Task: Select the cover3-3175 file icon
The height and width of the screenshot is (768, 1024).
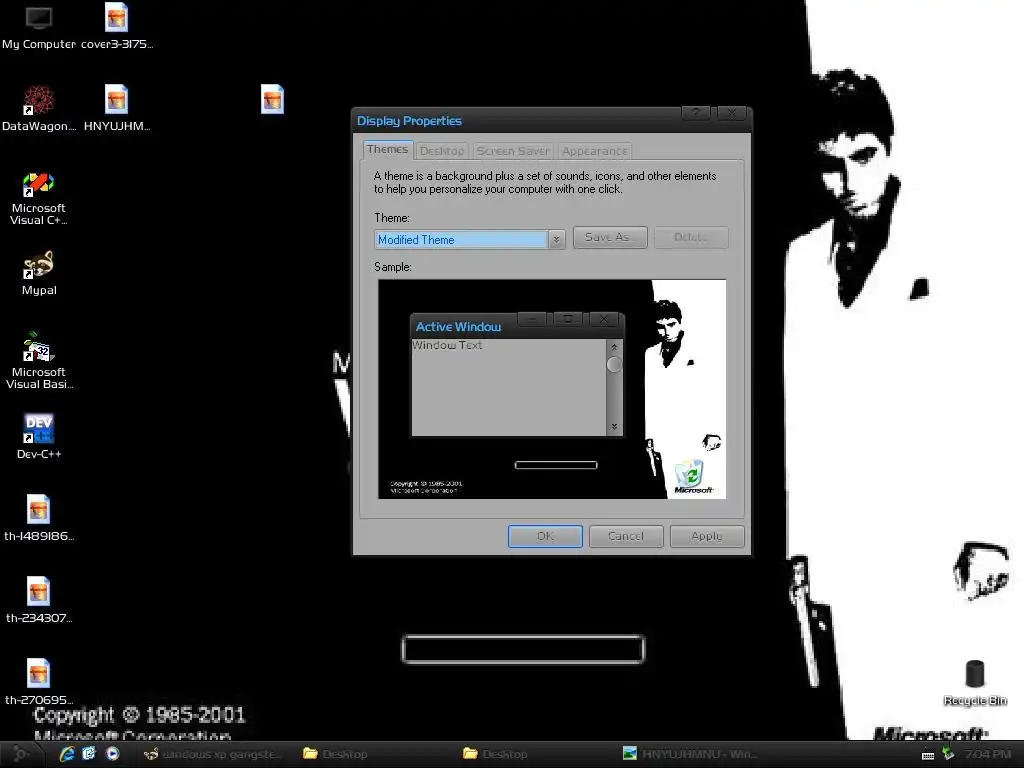Action: pyautogui.click(x=116, y=27)
